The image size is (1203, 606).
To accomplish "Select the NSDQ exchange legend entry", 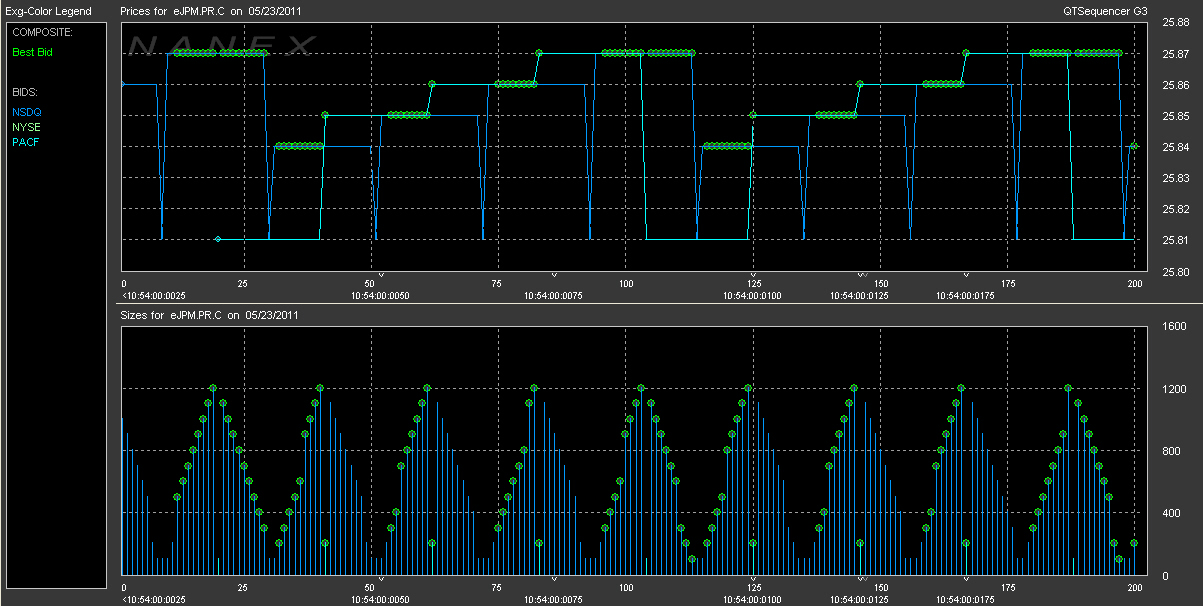I will [x=27, y=112].
